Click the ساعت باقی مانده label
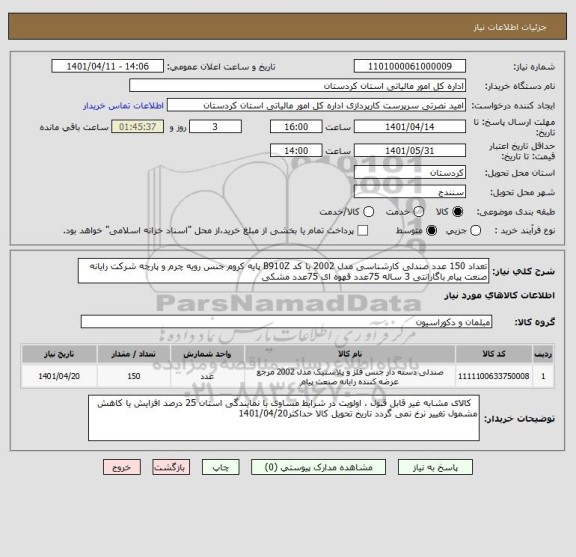 (x=74, y=127)
